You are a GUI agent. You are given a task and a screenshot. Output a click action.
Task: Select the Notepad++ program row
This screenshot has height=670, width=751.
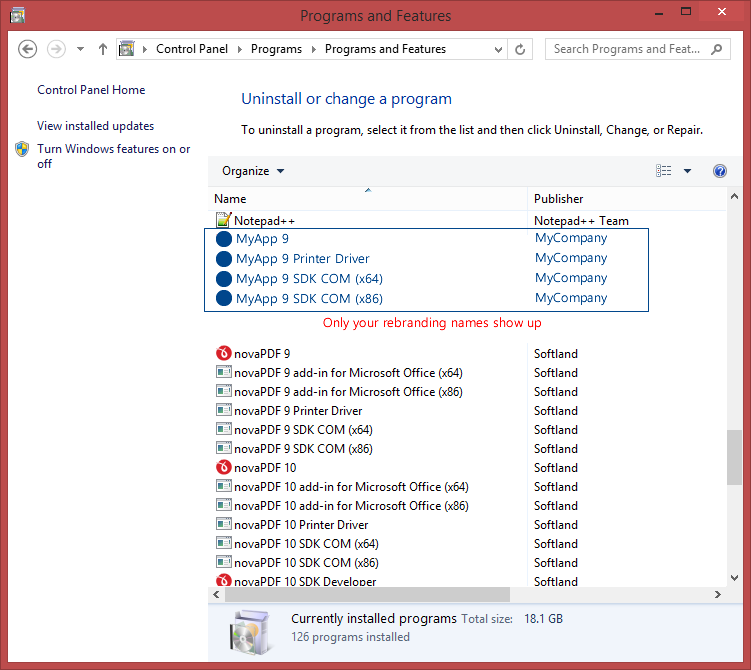point(467,220)
